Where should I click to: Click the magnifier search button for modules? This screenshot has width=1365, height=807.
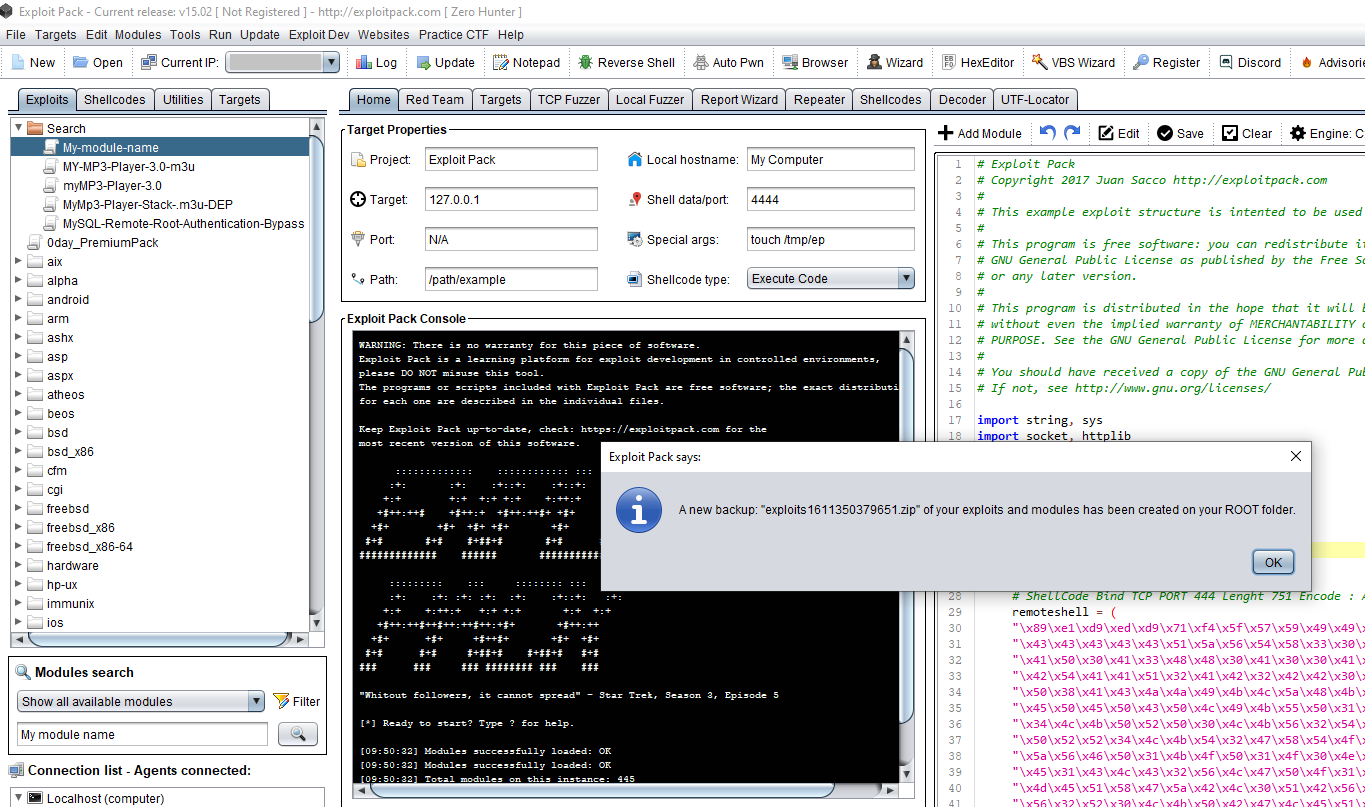click(297, 735)
